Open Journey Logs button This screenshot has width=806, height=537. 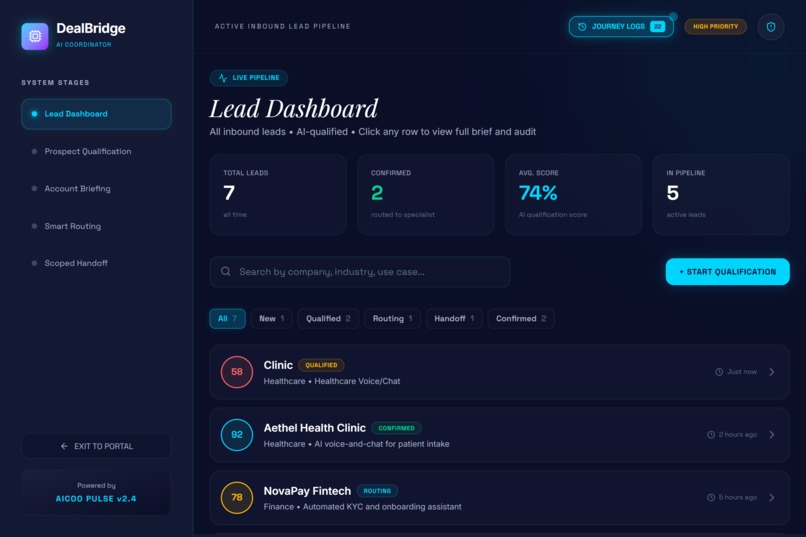[621, 27]
